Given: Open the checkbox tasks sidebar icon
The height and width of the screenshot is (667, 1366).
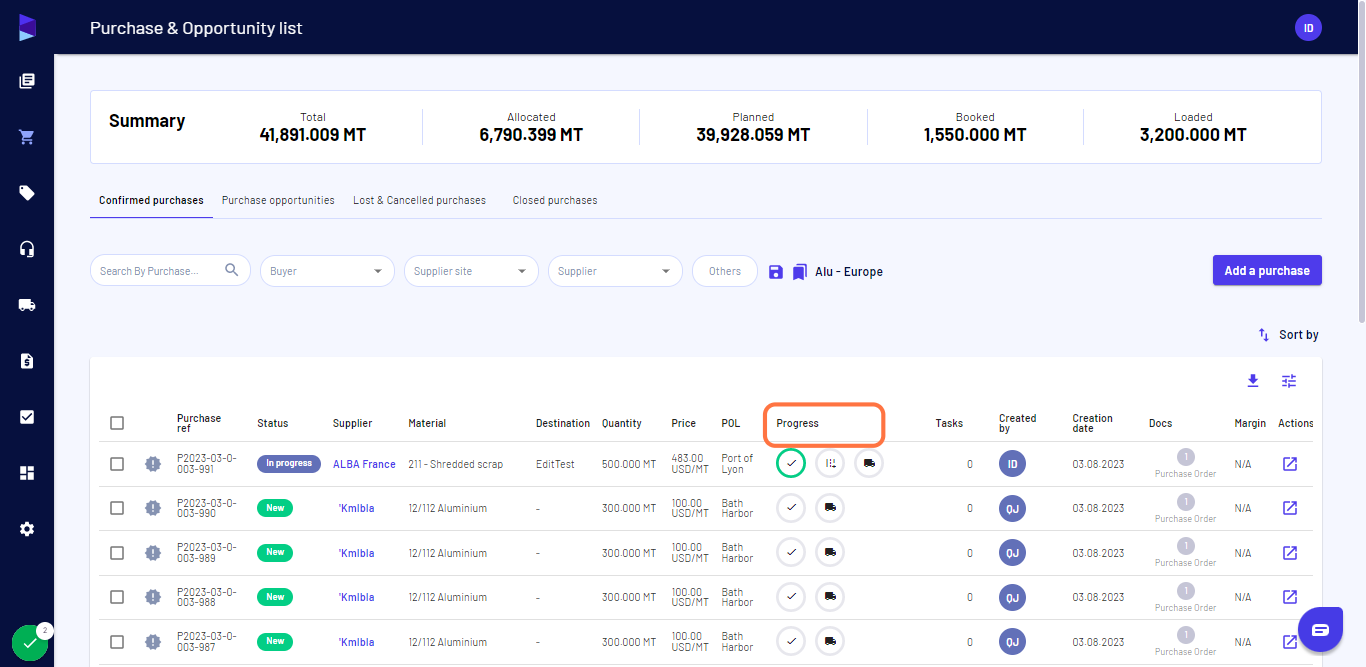Looking at the screenshot, I should 27,417.
